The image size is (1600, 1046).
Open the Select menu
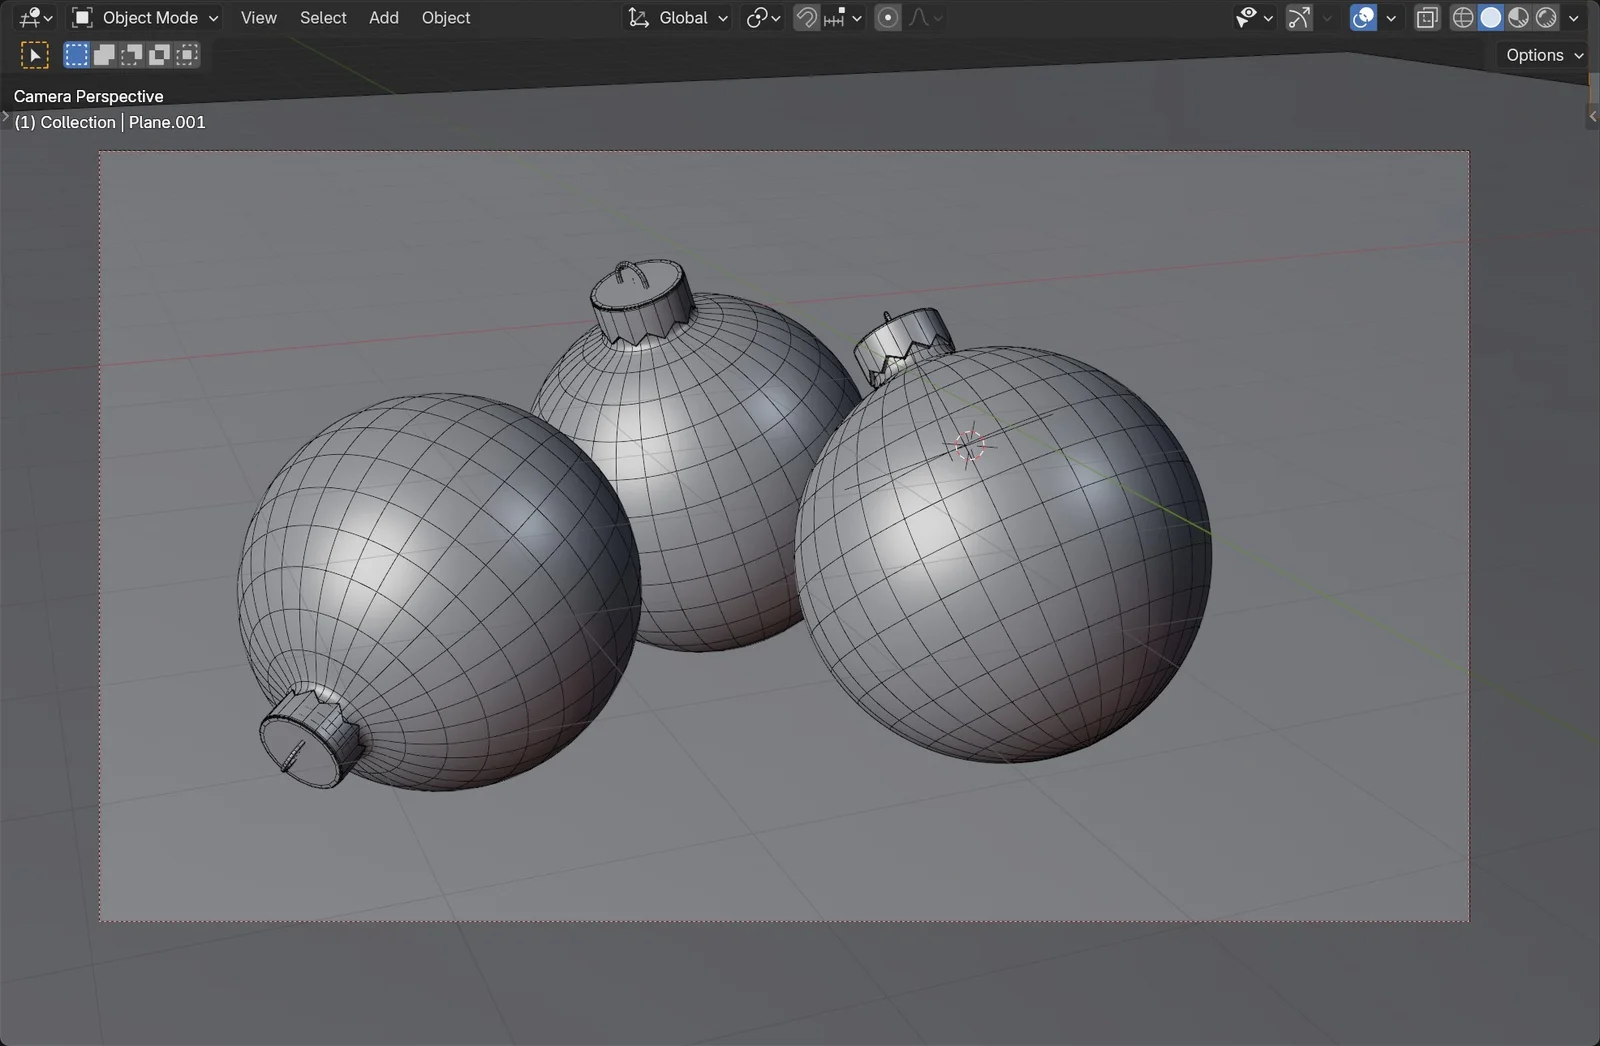(322, 17)
